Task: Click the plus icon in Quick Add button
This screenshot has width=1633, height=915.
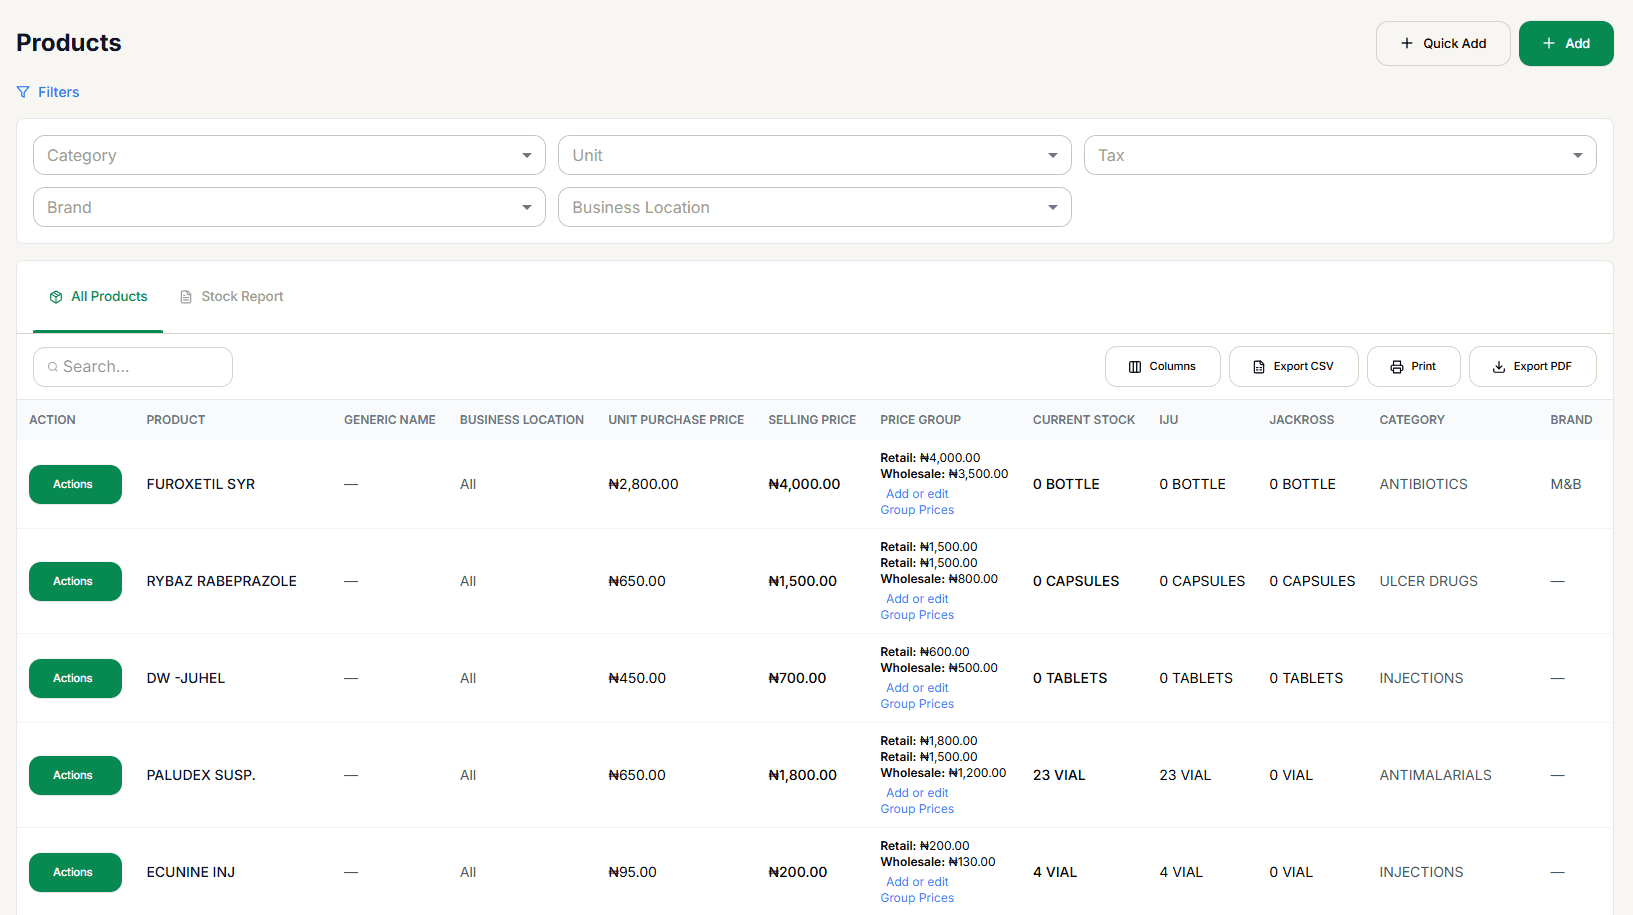Action: point(1407,43)
